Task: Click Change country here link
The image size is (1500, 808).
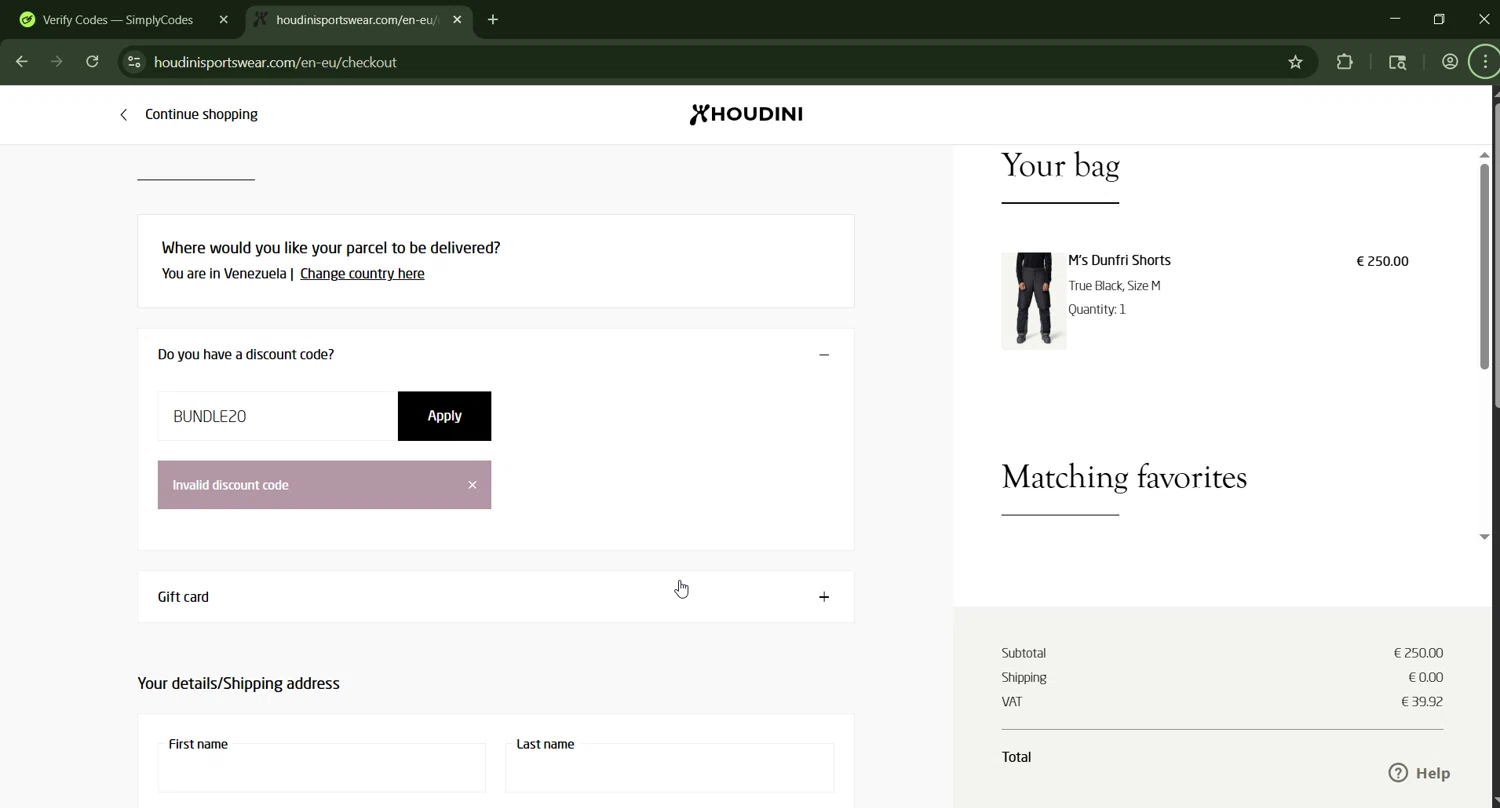Action: point(362,274)
